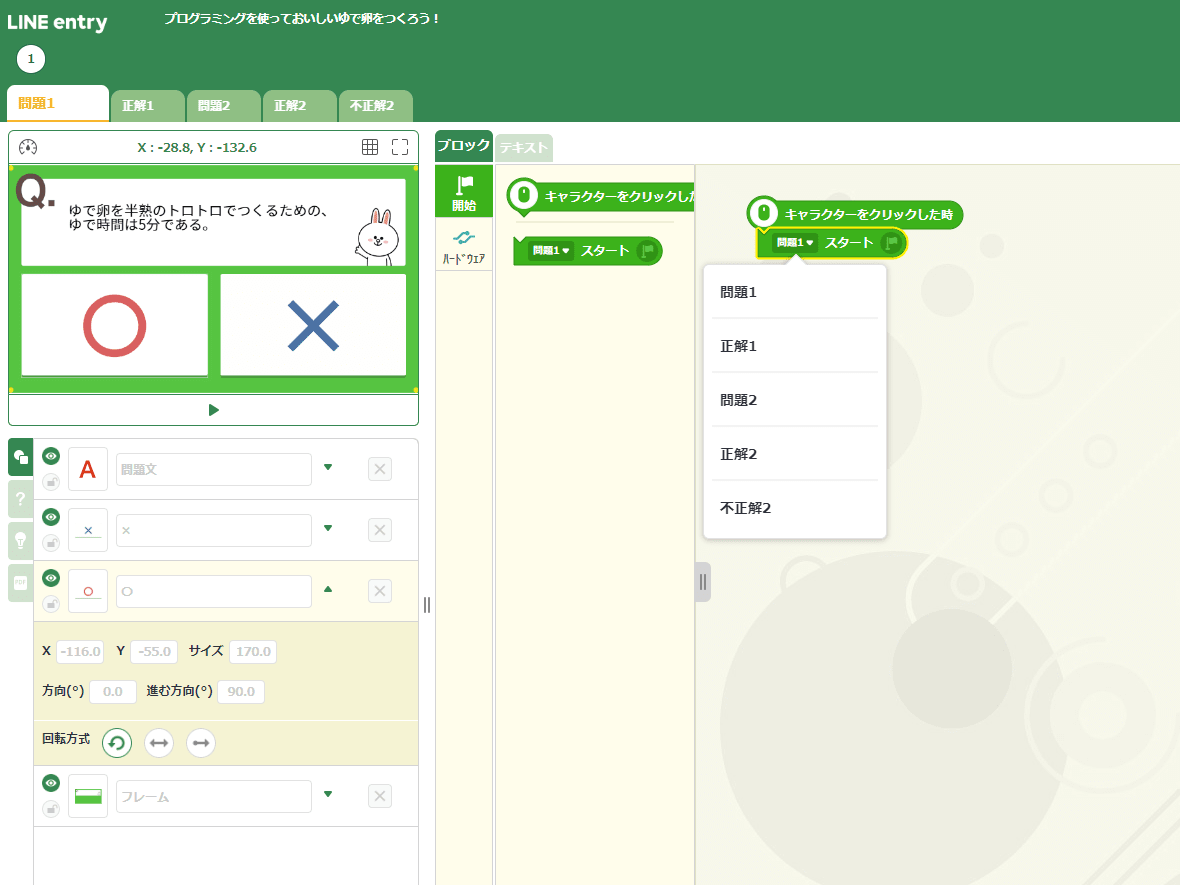
Task: Toggle the lock on ○ object
Action: [51, 604]
